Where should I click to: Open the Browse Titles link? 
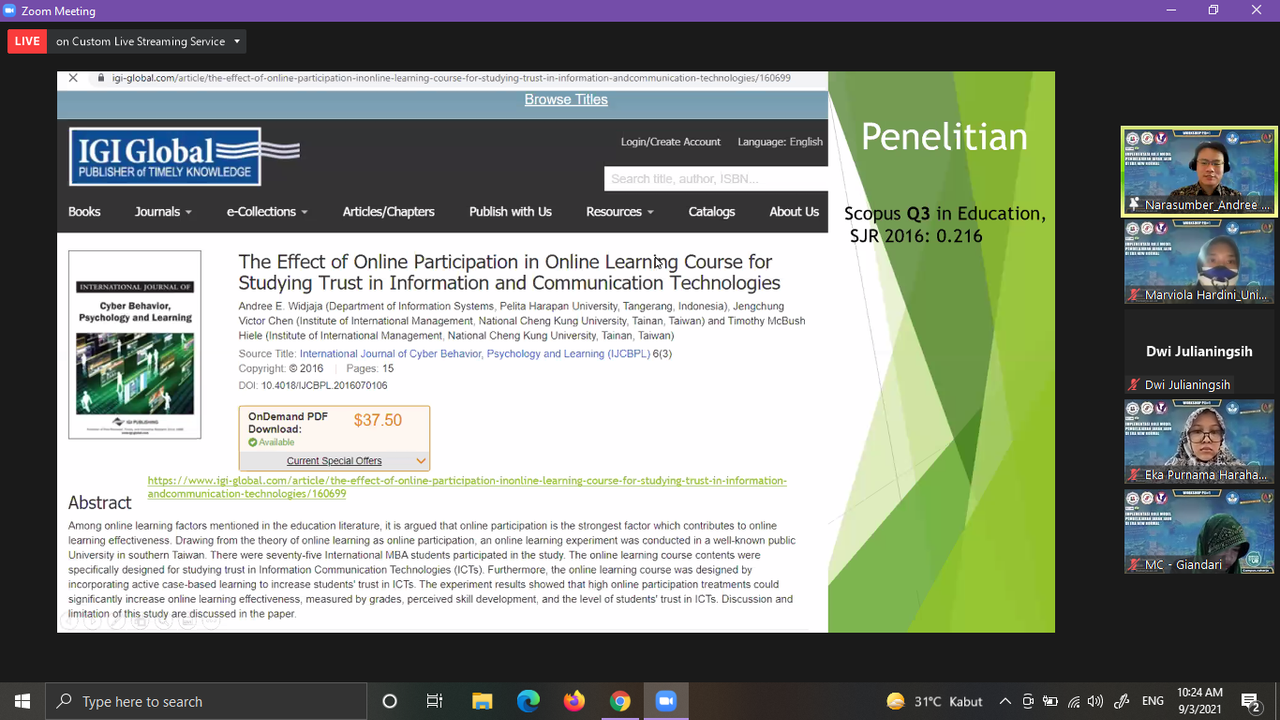566,100
